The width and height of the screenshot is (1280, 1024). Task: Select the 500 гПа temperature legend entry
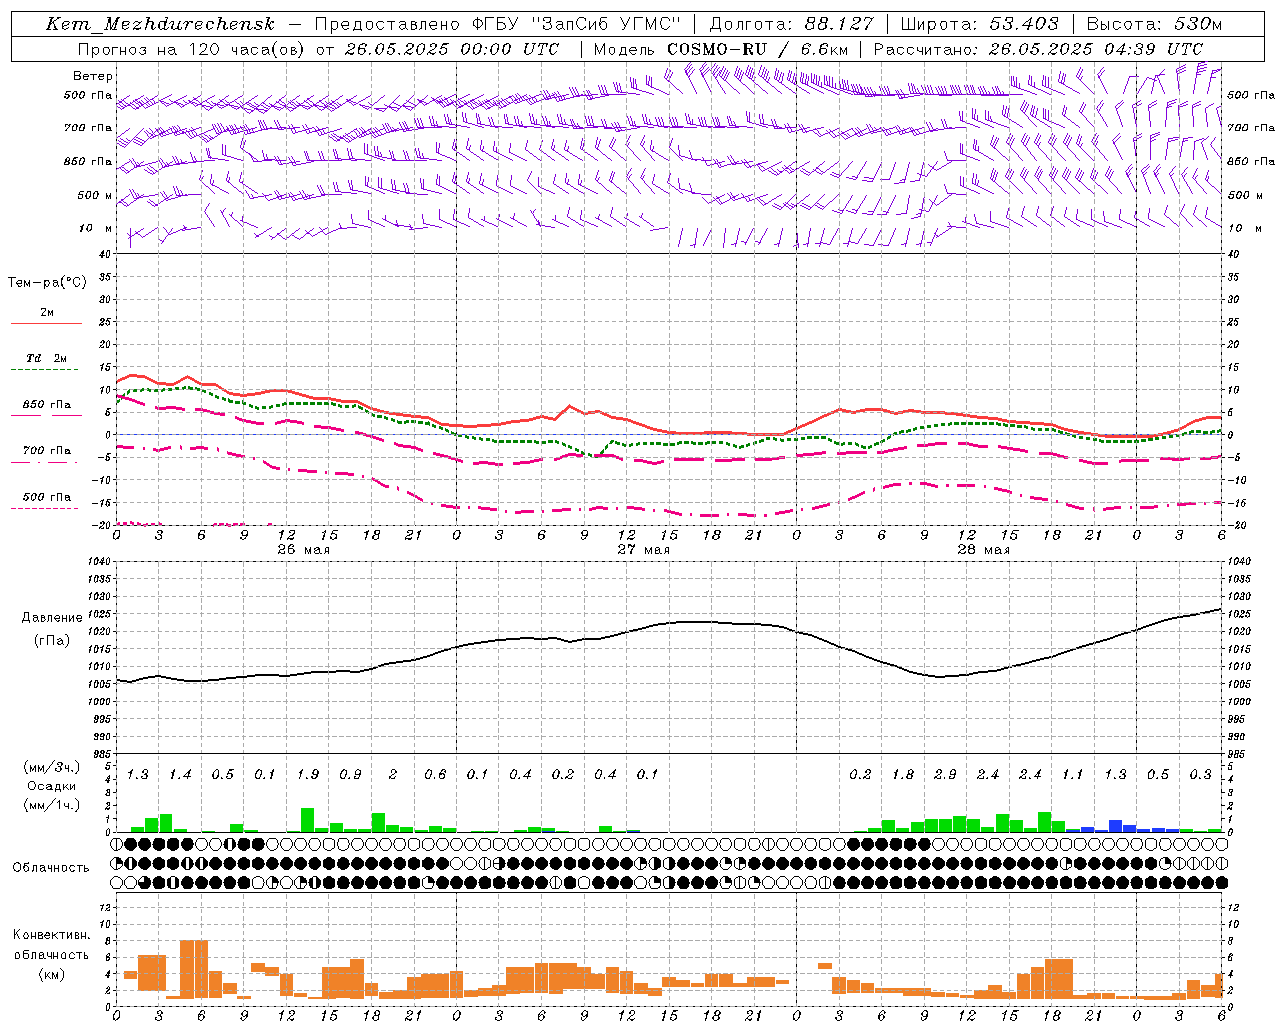[x=47, y=497]
